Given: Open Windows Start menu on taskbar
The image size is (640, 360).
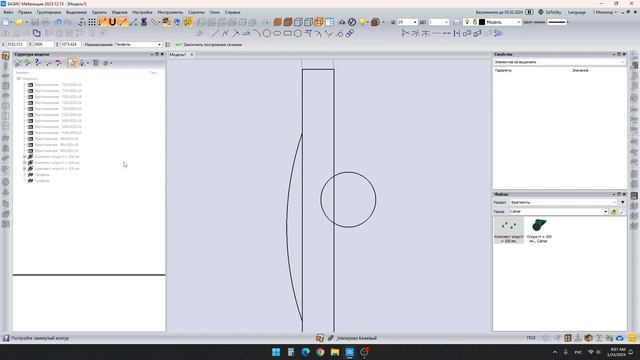Looking at the screenshot, I should (276, 352).
